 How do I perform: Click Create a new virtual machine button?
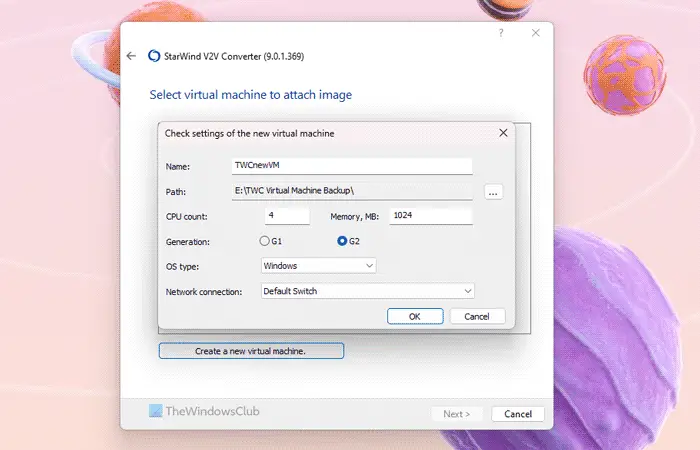251,351
